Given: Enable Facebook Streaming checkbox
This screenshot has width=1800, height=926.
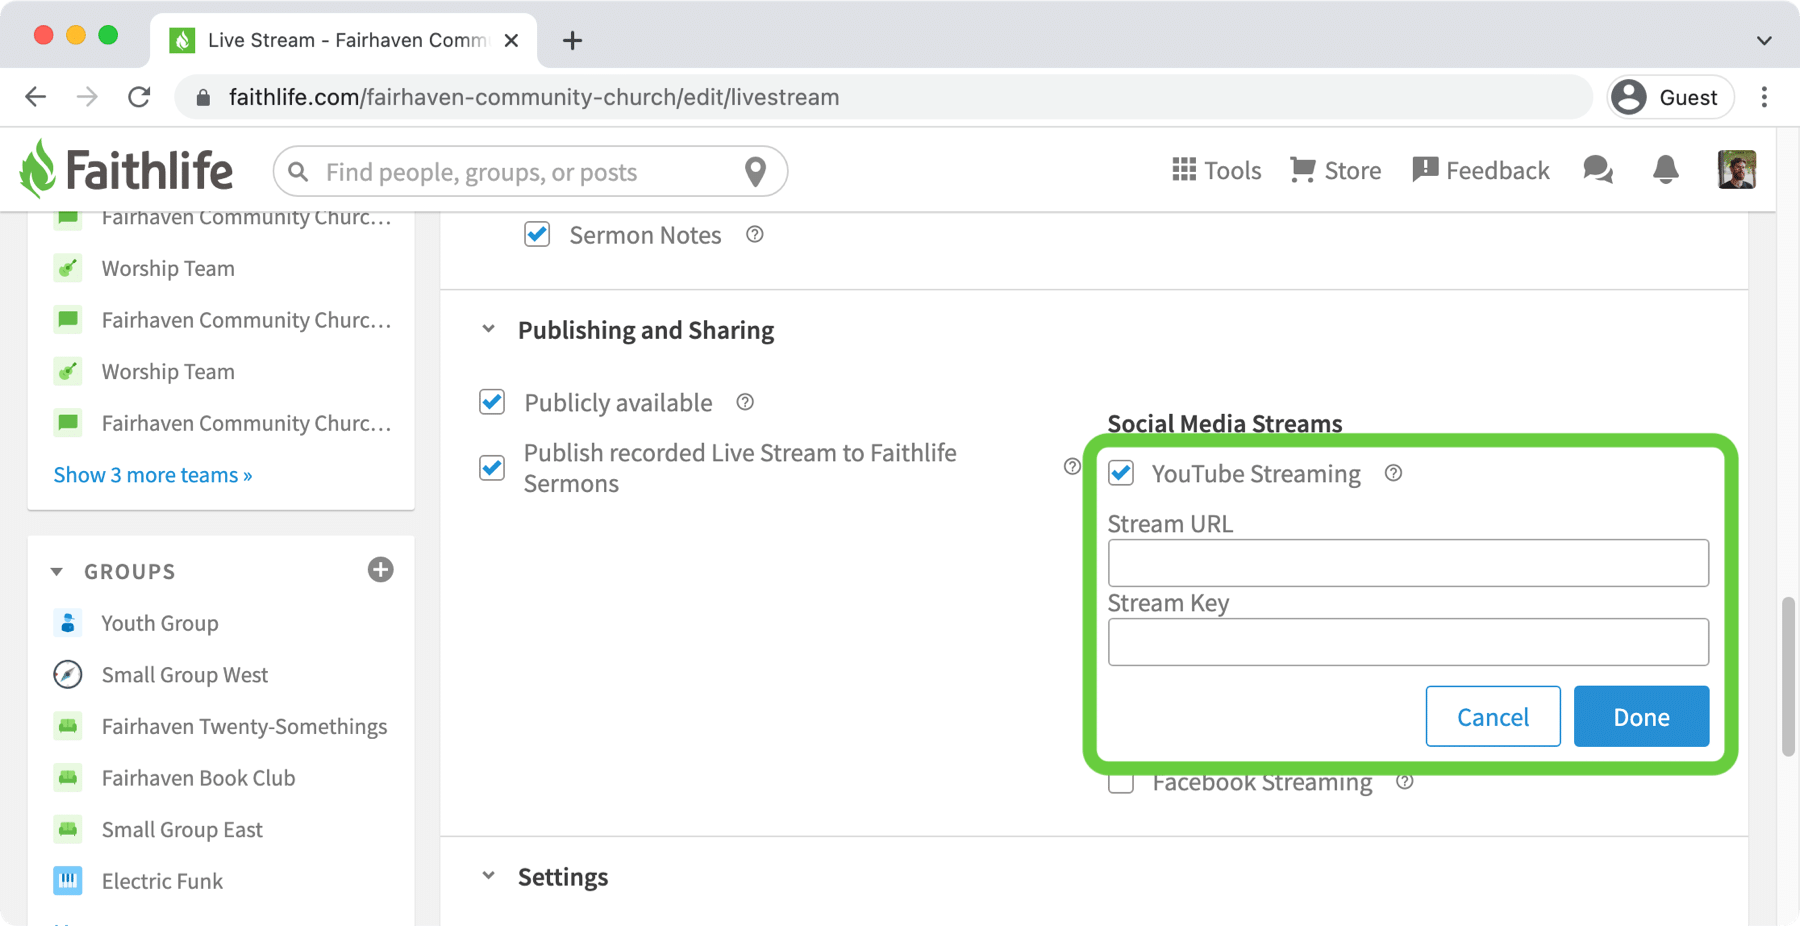Looking at the screenshot, I should point(1121,784).
